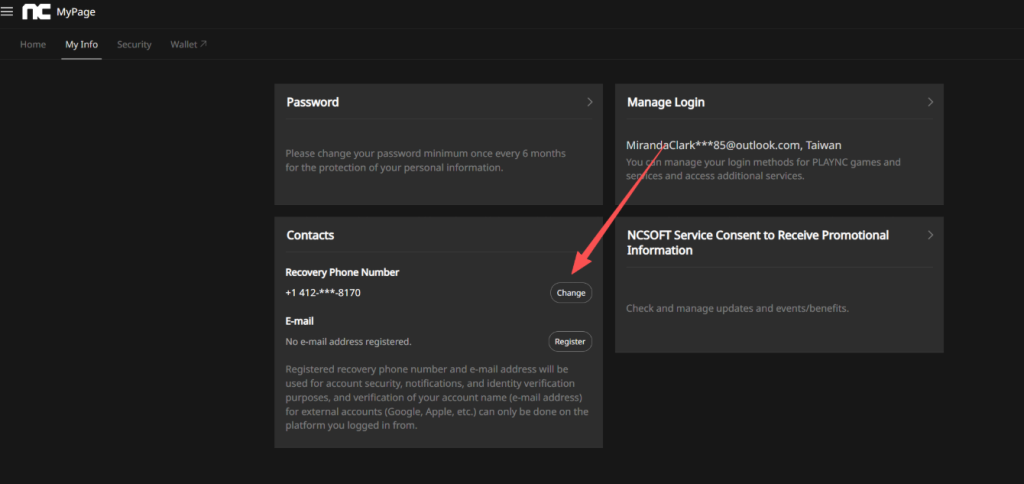
Task: Click the masked recovery phone number
Action: [323, 293]
